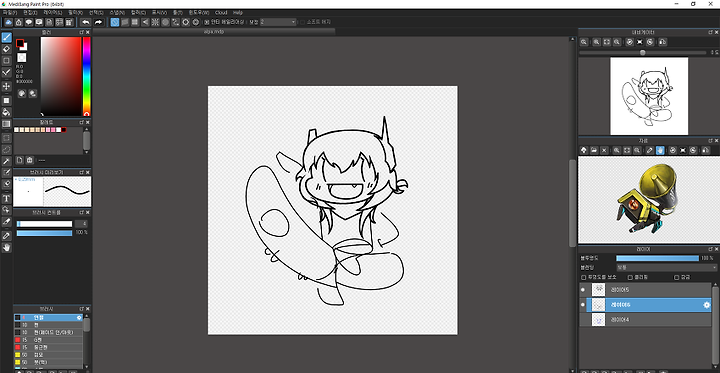Click the Redo arrow in toolbar
This screenshot has width=720, height=373.
tap(98, 22)
